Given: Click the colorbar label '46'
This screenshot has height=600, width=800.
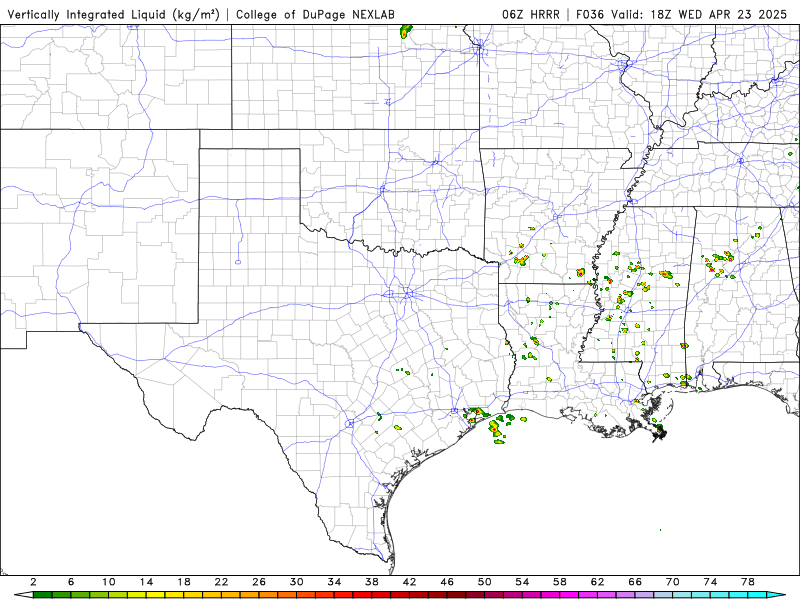Looking at the screenshot, I should (447, 582).
